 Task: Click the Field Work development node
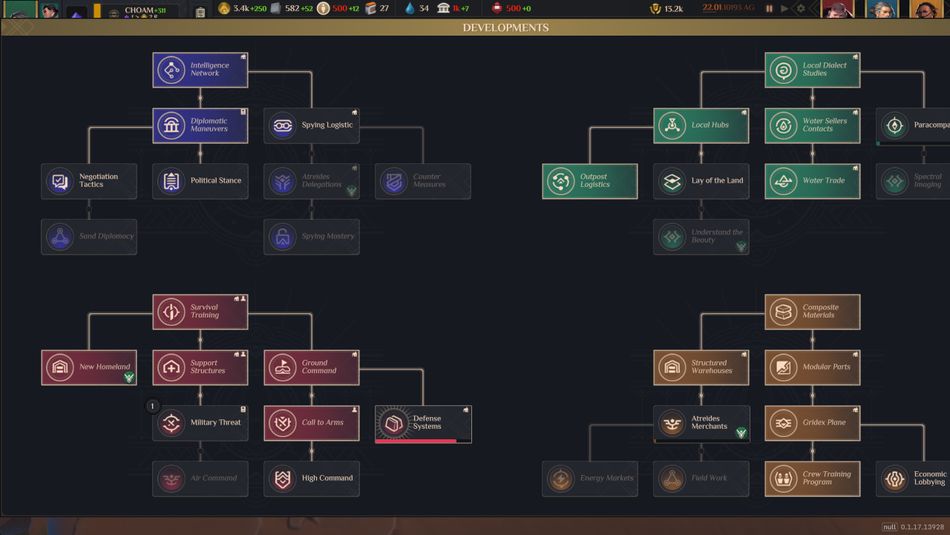point(701,479)
